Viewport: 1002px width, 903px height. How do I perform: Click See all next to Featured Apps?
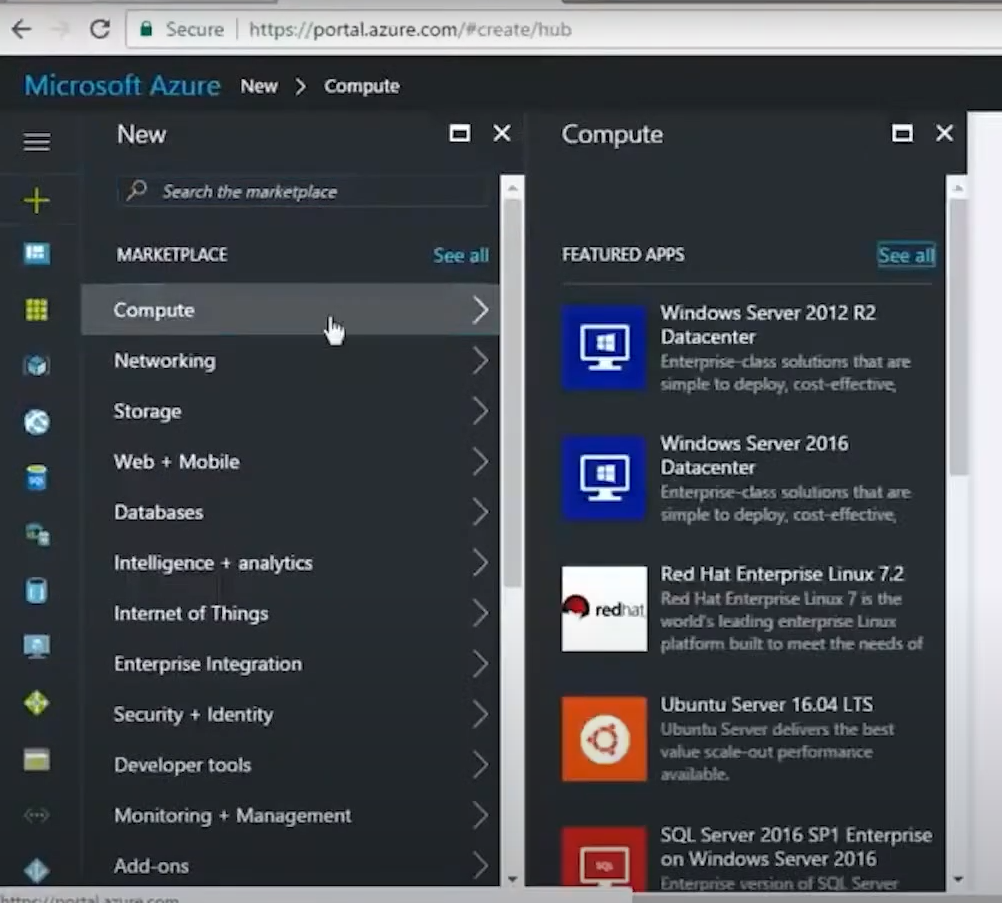coord(906,255)
